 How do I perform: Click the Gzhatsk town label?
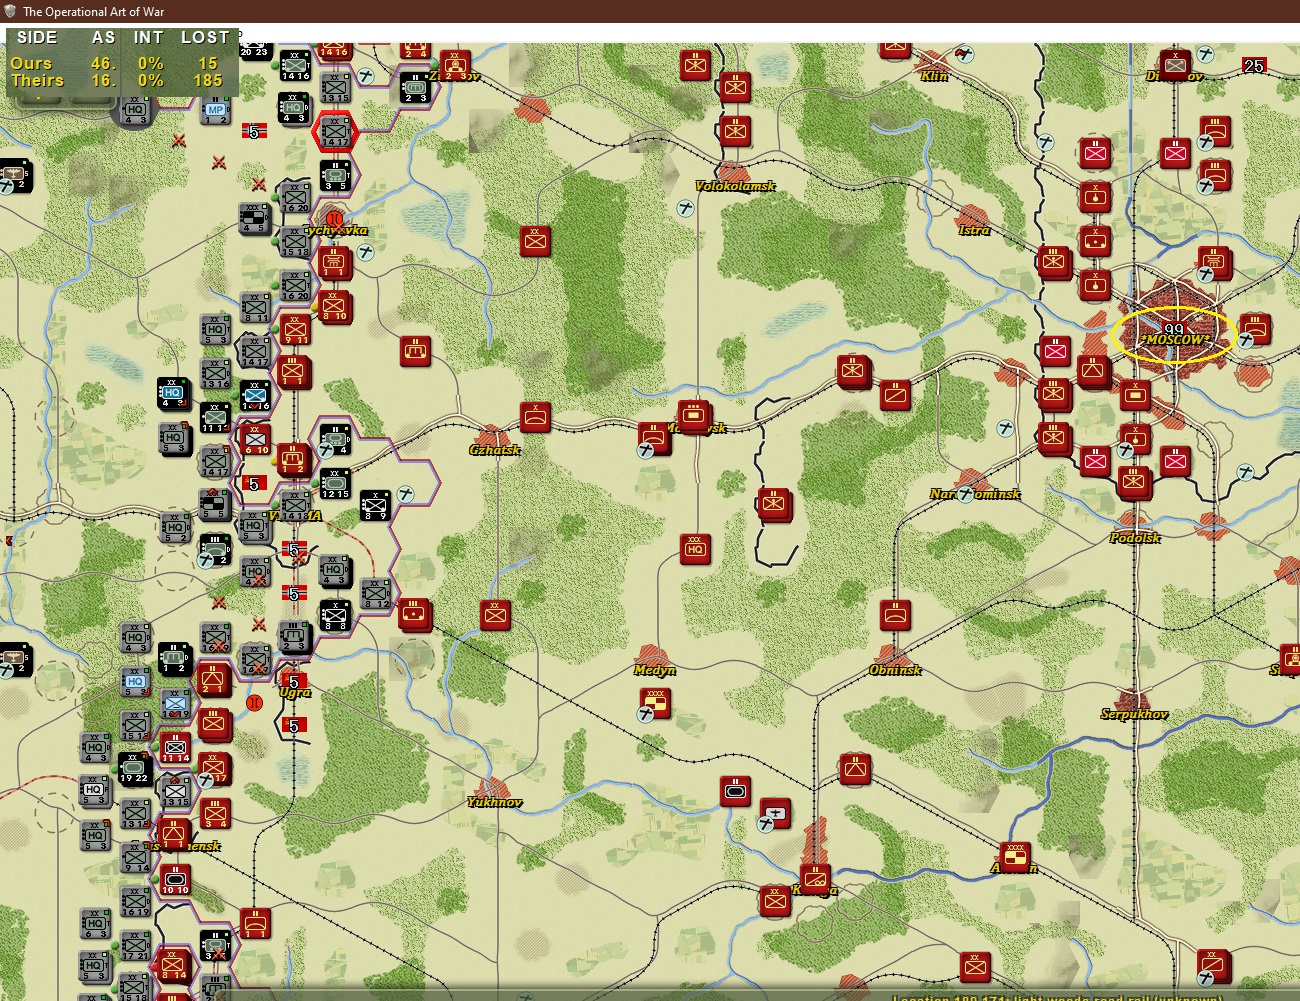(x=495, y=450)
